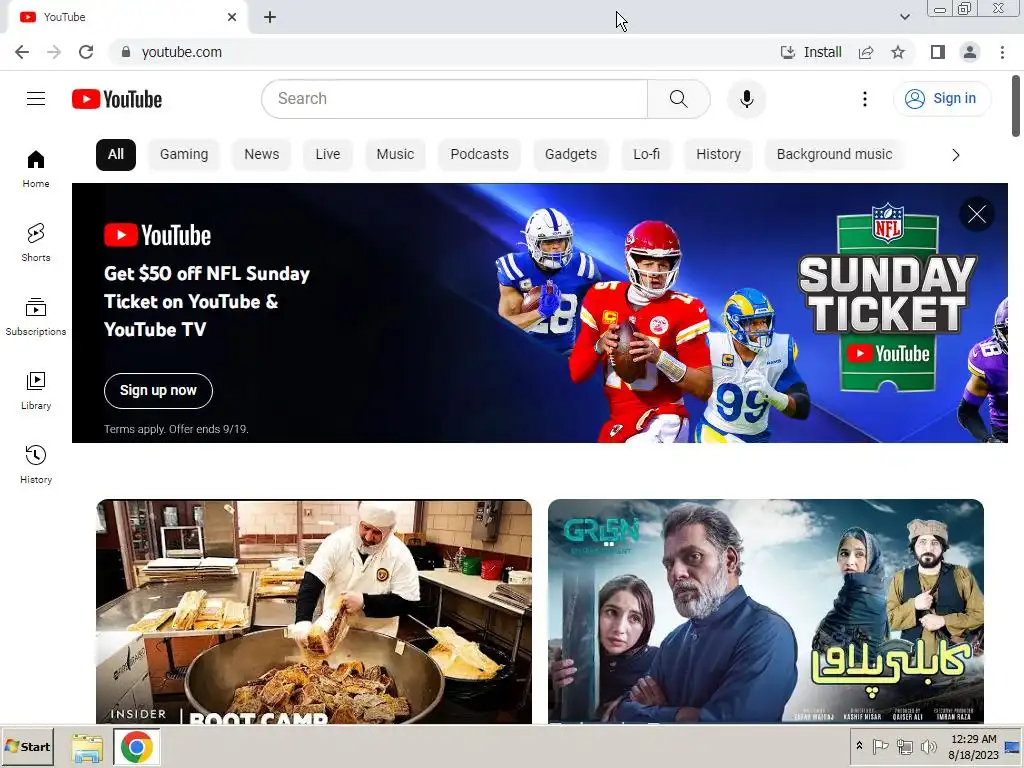
Task: Start voice search with microphone icon
Action: 746,99
